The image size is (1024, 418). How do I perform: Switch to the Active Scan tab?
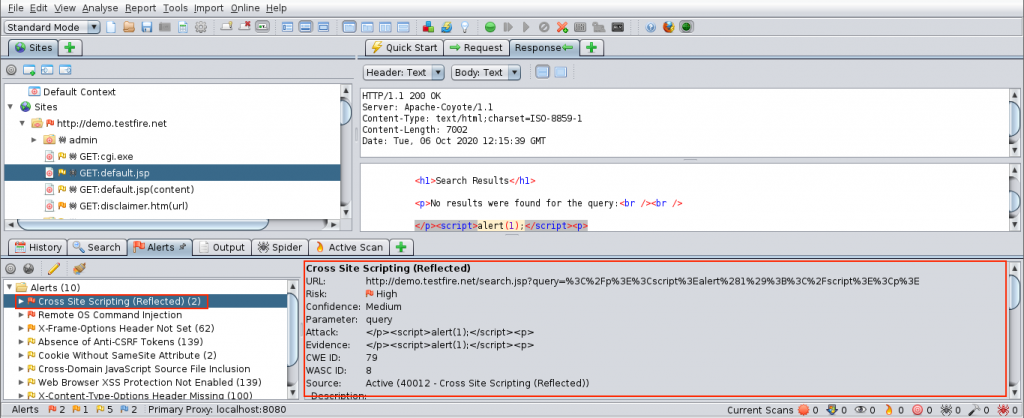[x=348, y=248]
